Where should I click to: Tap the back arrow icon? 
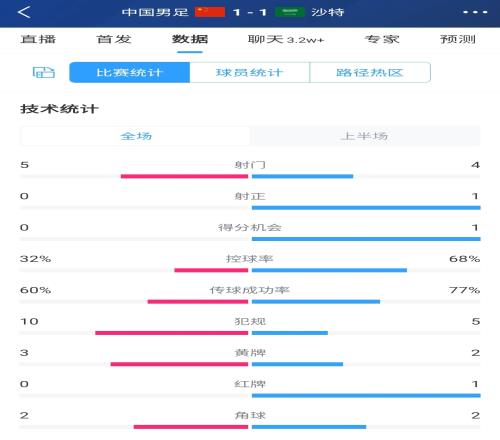(24, 12)
